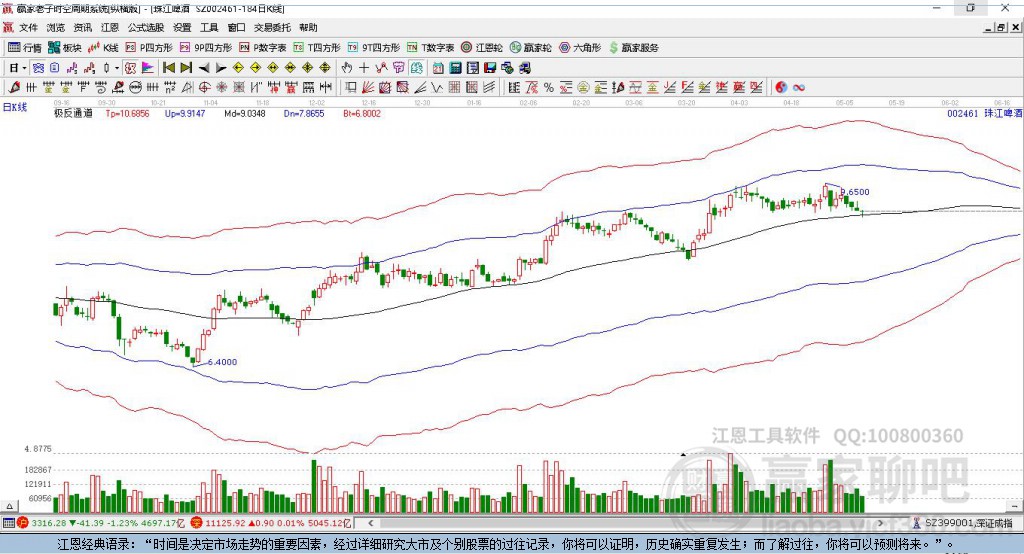The width and height of the screenshot is (1024, 554).
Task: Click the Tp=10.6856 value
Action: [127, 113]
